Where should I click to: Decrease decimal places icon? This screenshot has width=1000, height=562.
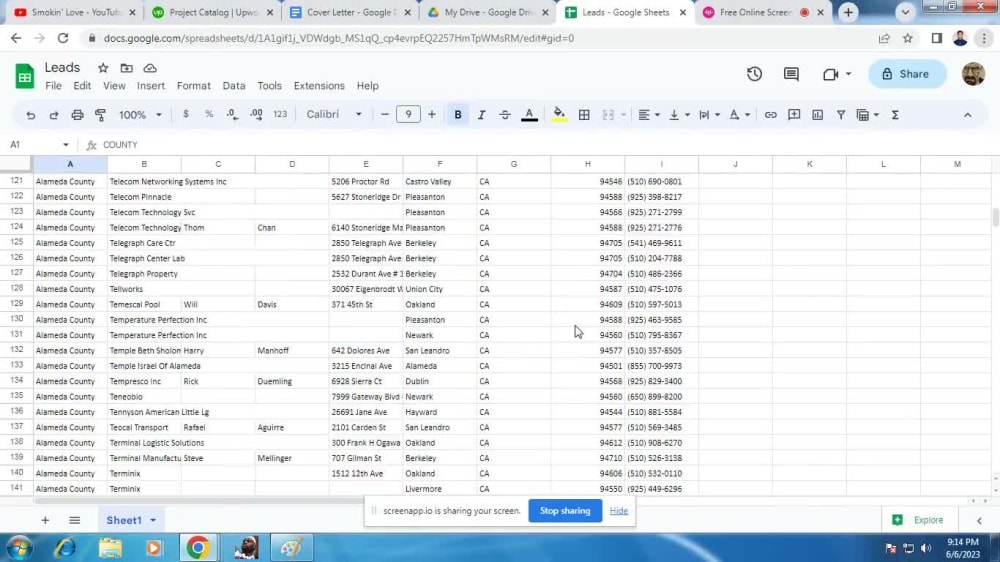point(232,115)
